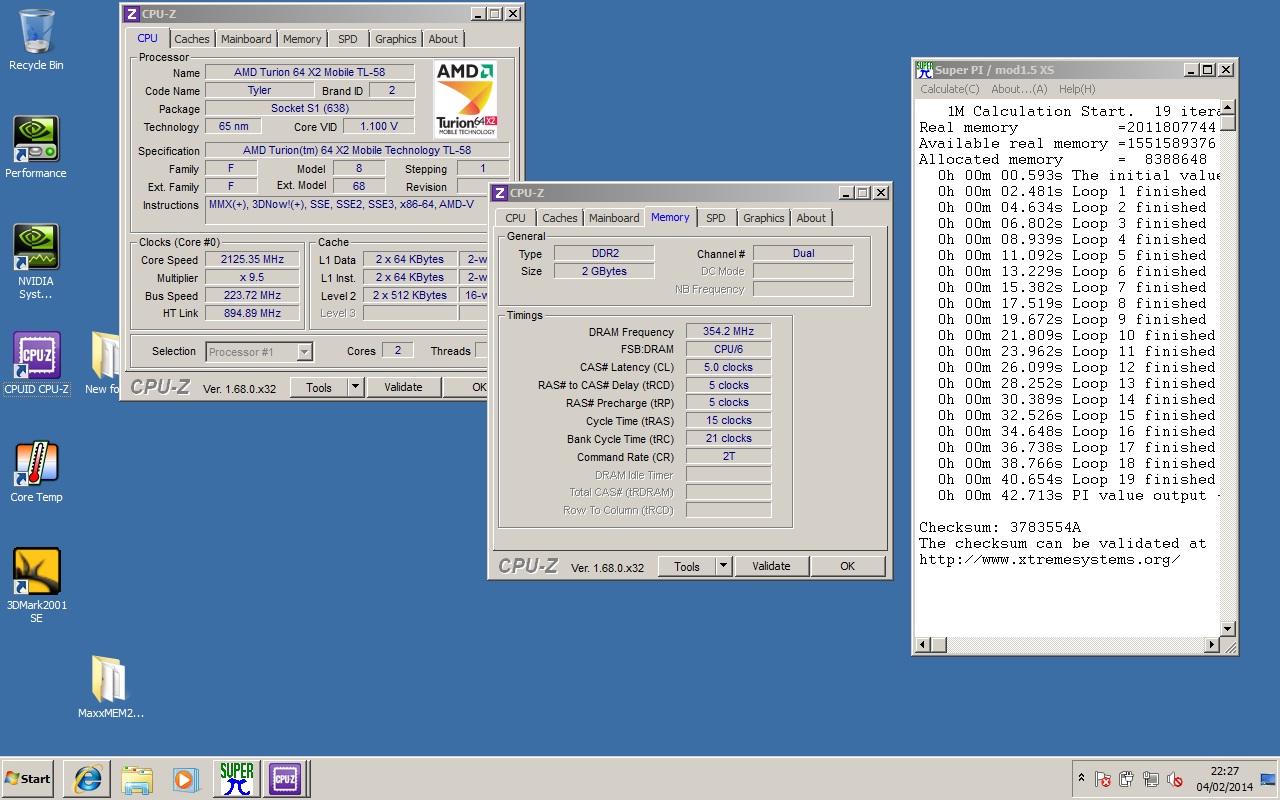Open Graphics tab in back CPU-Z window
This screenshot has height=800, width=1280.
click(x=396, y=39)
